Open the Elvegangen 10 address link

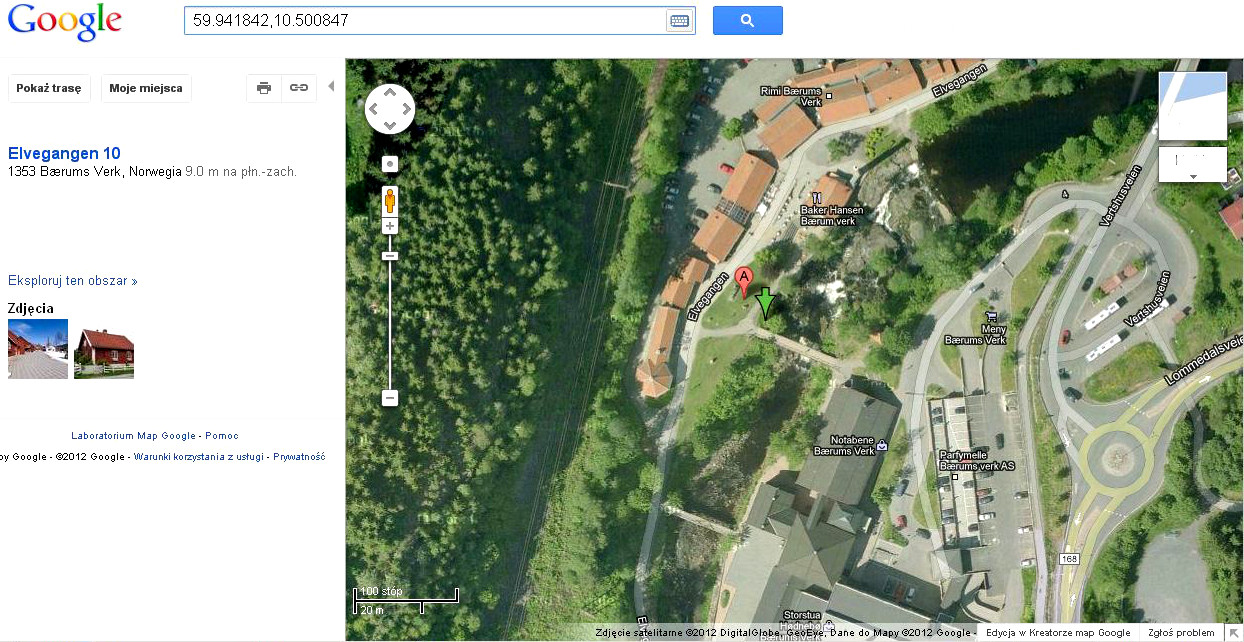click(64, 153)
